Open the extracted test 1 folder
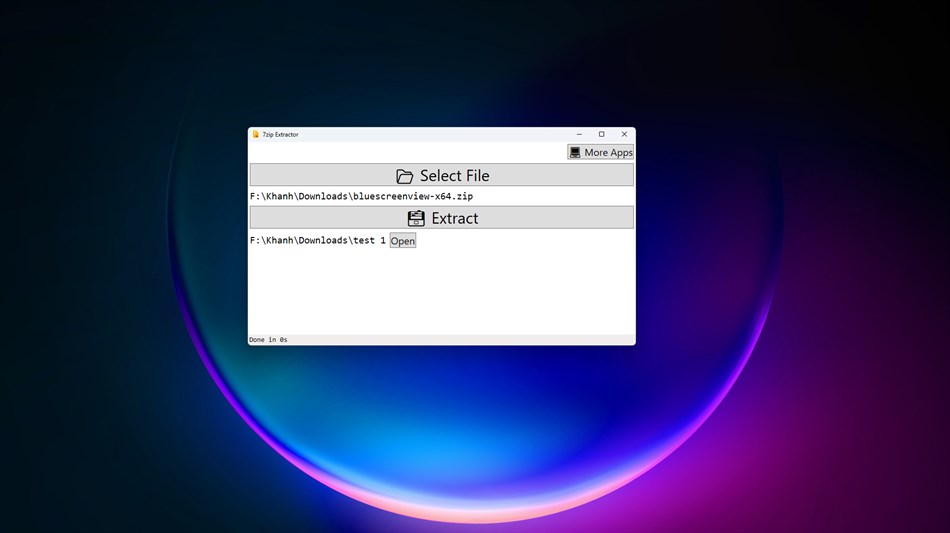The height and width of the screenshot is (533, 950). [403, 240]
